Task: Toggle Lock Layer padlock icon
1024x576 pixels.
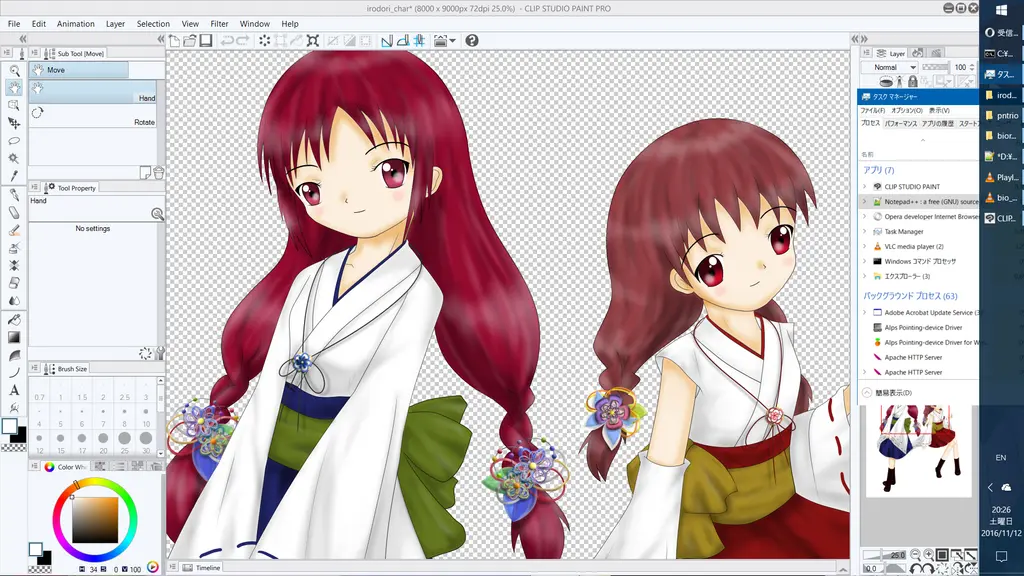Action: [913, 81]
